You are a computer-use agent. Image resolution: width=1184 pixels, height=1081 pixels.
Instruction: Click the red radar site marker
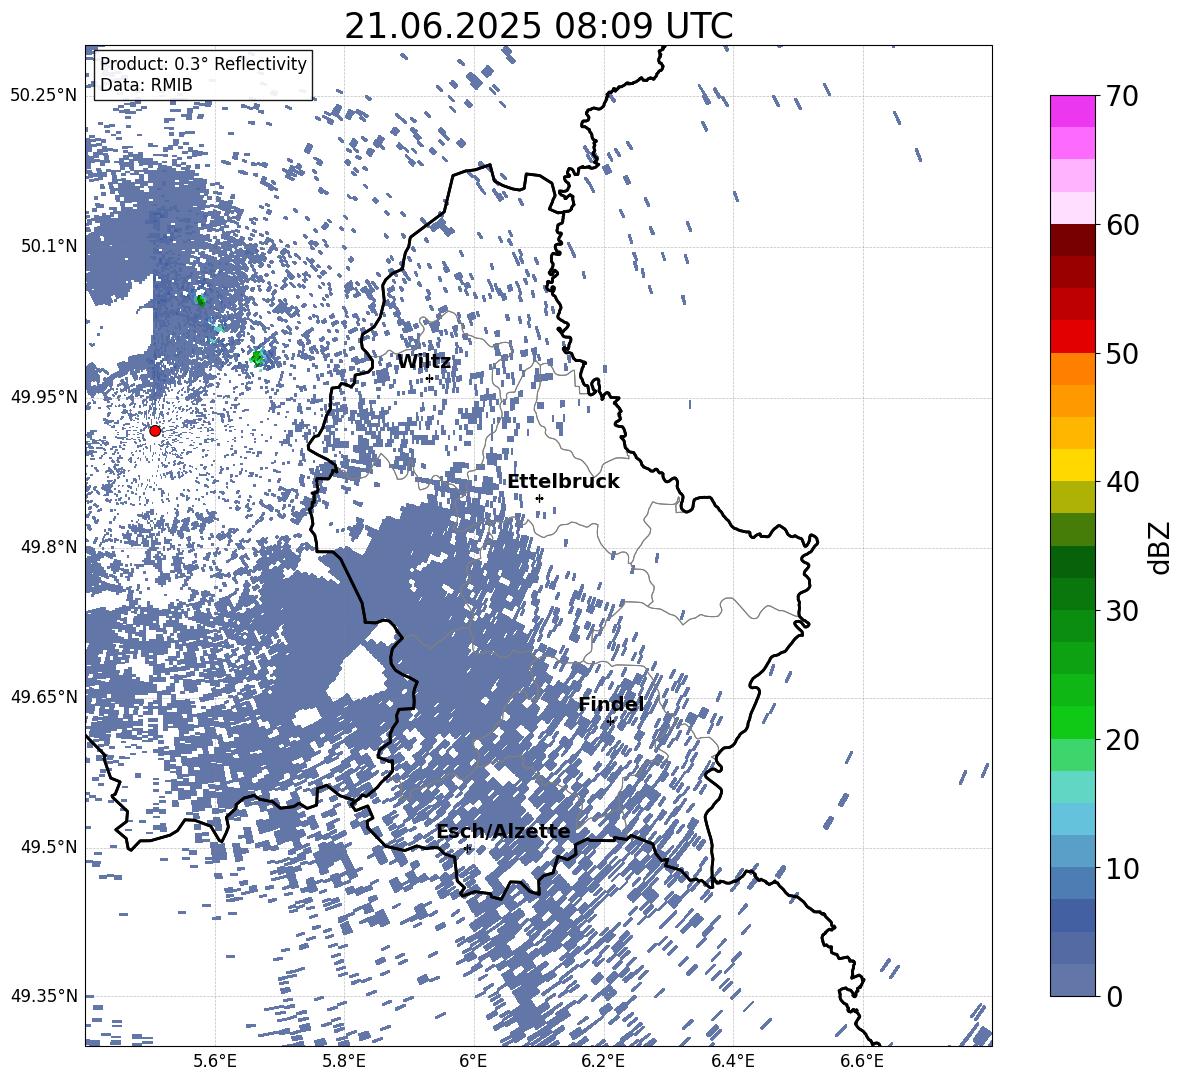(x=155, y=430)
